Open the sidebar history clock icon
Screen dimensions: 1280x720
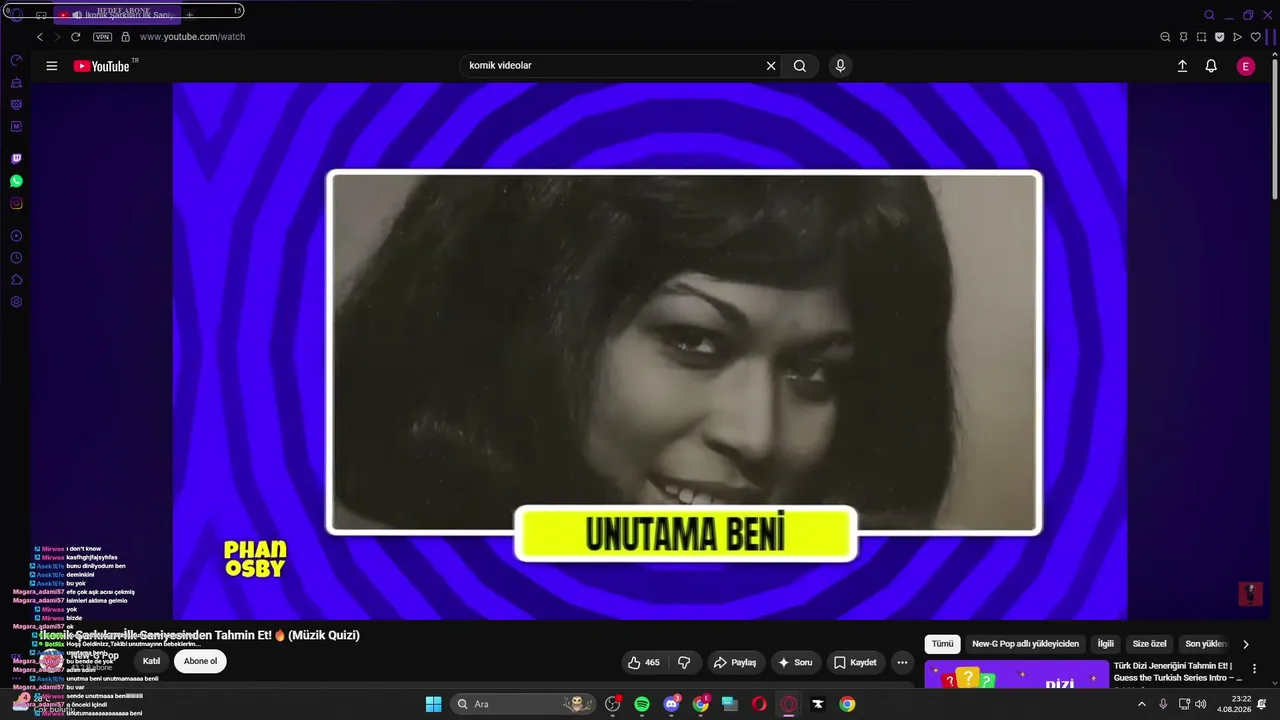click(16, 258)
